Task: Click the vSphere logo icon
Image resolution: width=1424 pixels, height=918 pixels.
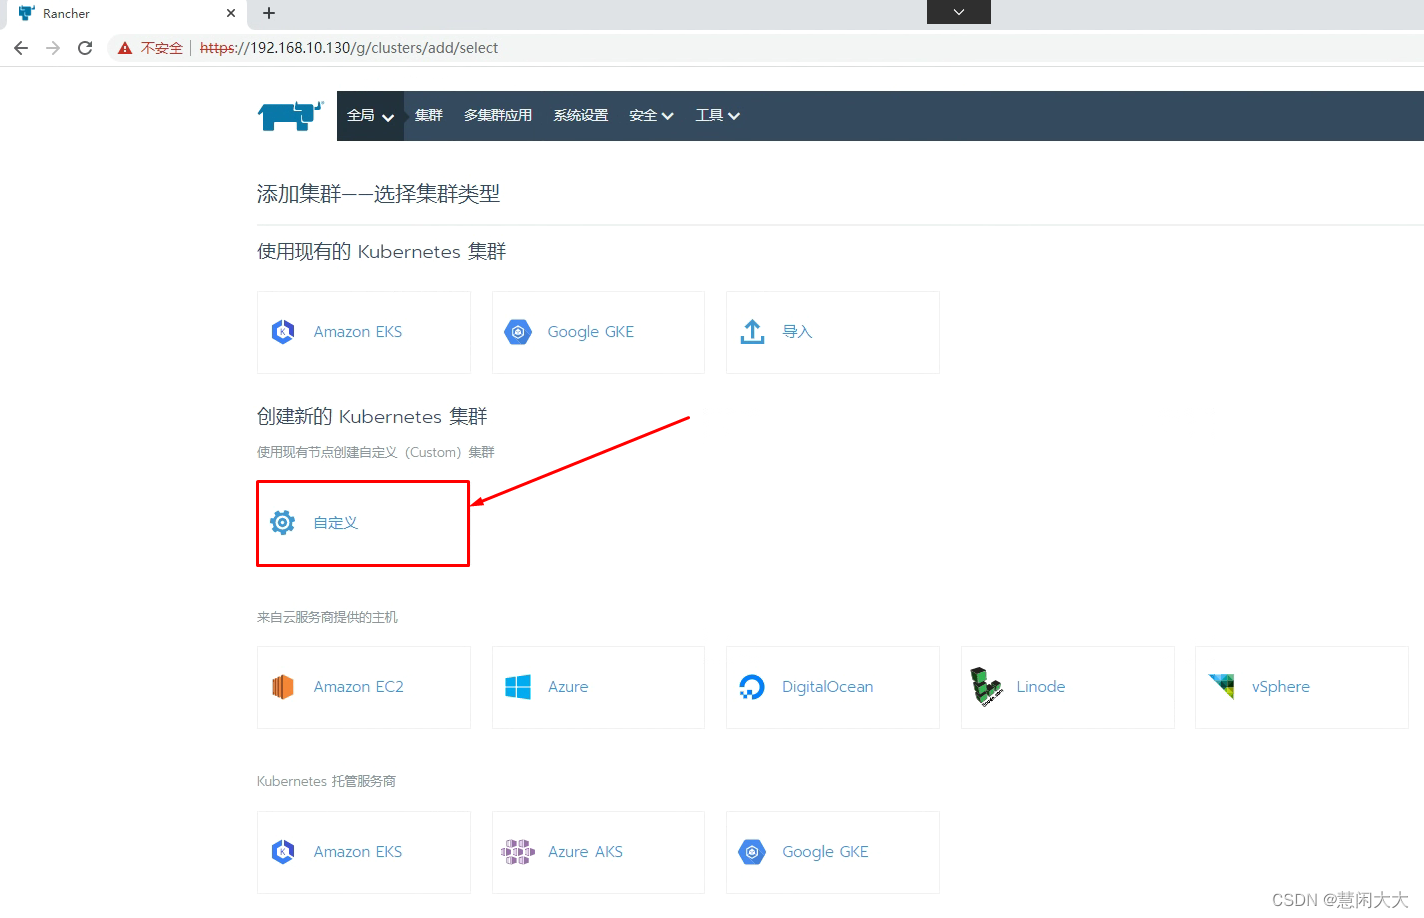Action: click(1221, 686)
